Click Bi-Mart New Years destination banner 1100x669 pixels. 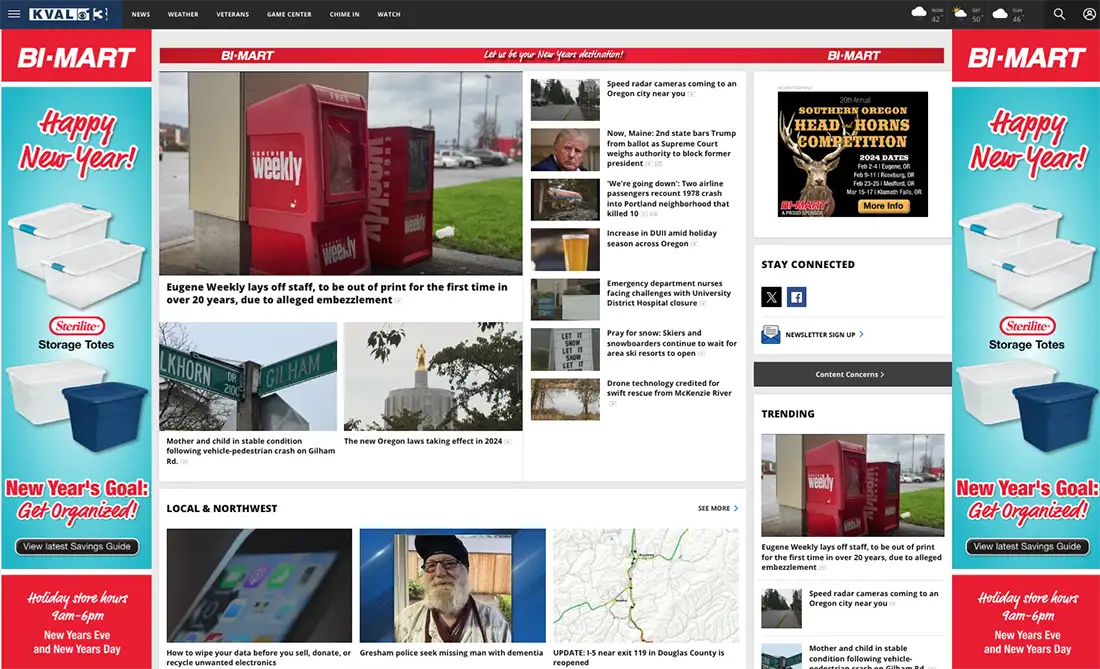click(x=551, y=55)
